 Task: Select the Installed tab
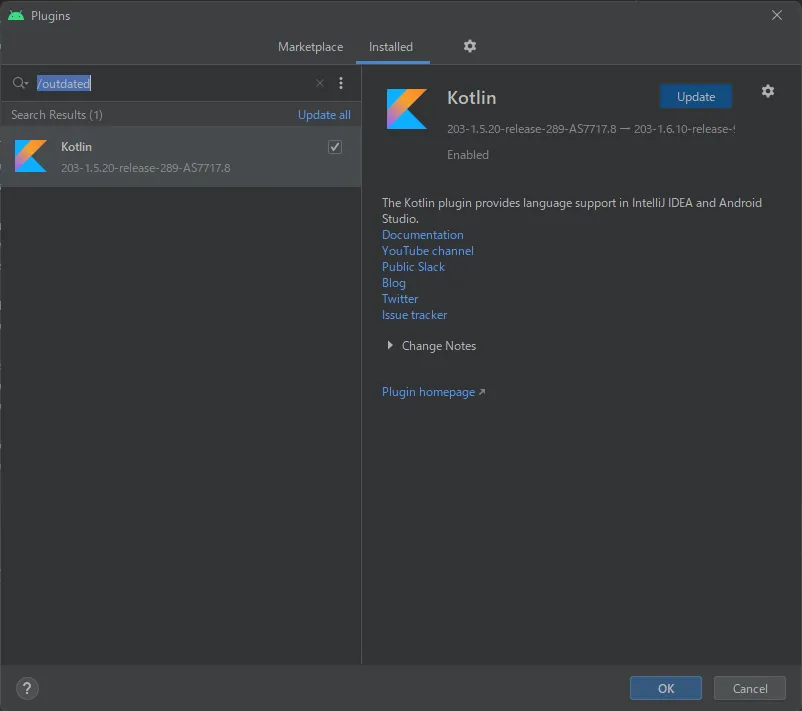click(x=391, y=47)
